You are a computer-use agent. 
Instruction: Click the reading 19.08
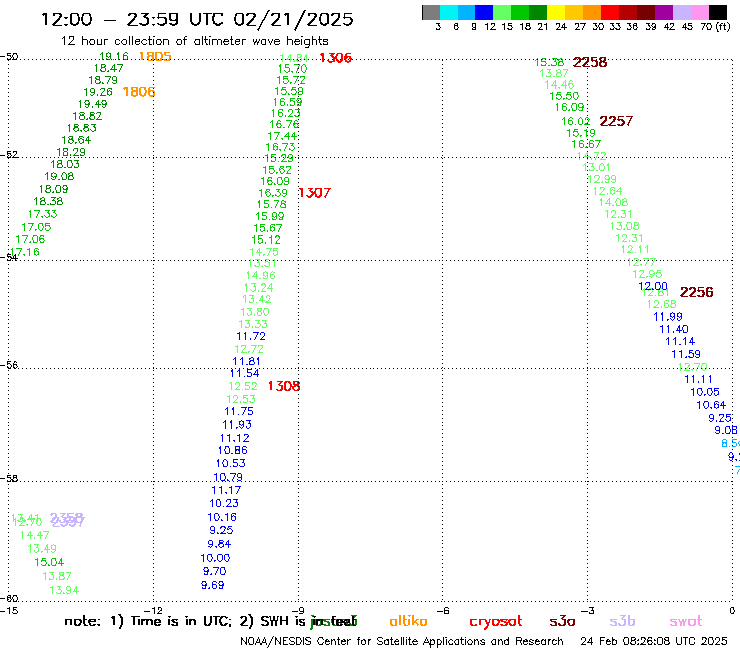(59, 177)
